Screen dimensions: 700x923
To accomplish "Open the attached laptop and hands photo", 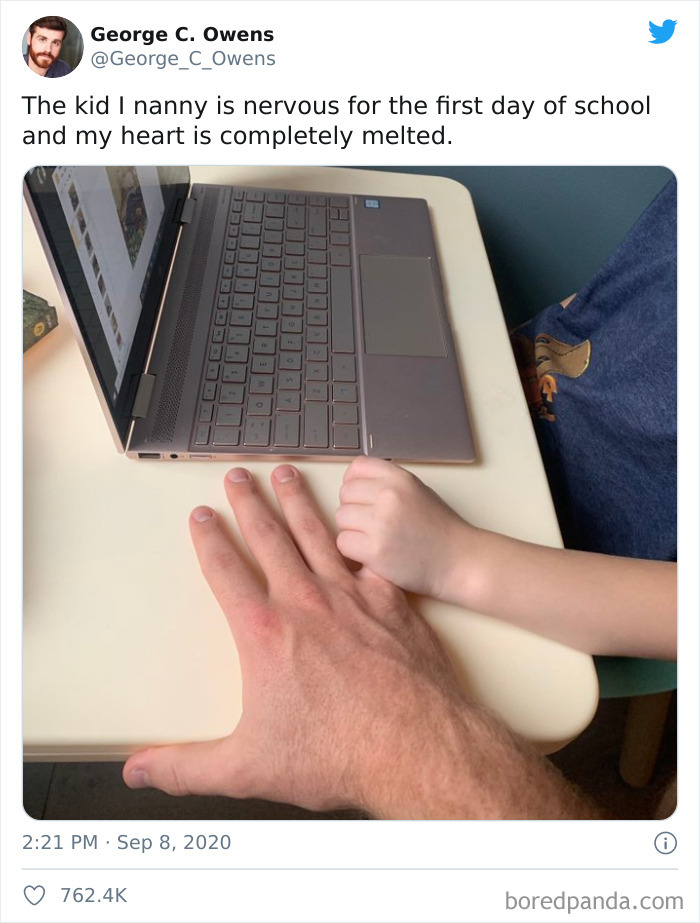I will (x=350, y=493).
